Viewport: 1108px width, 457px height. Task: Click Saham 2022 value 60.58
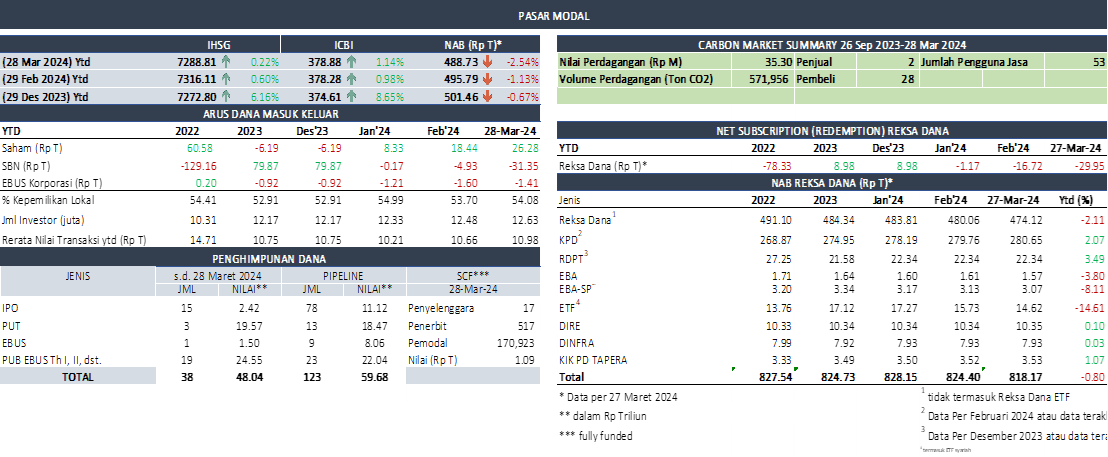(199, 148)
